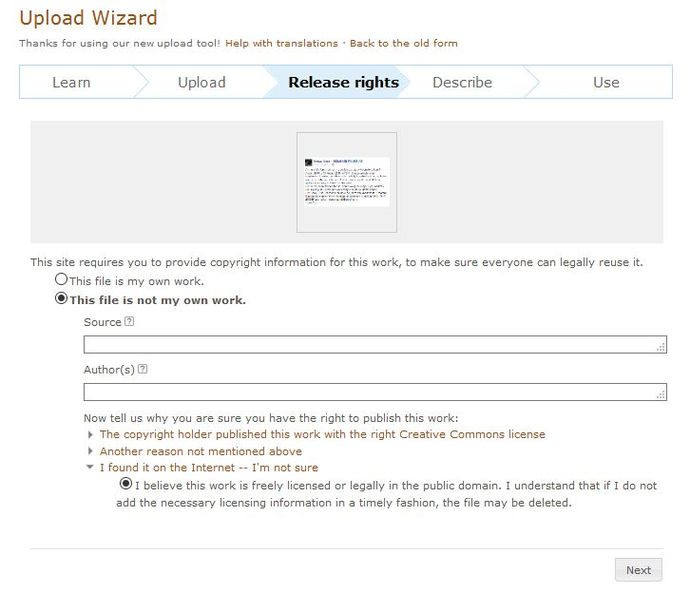Go to the Use step

pyautogui.click(x=606, y=82)
